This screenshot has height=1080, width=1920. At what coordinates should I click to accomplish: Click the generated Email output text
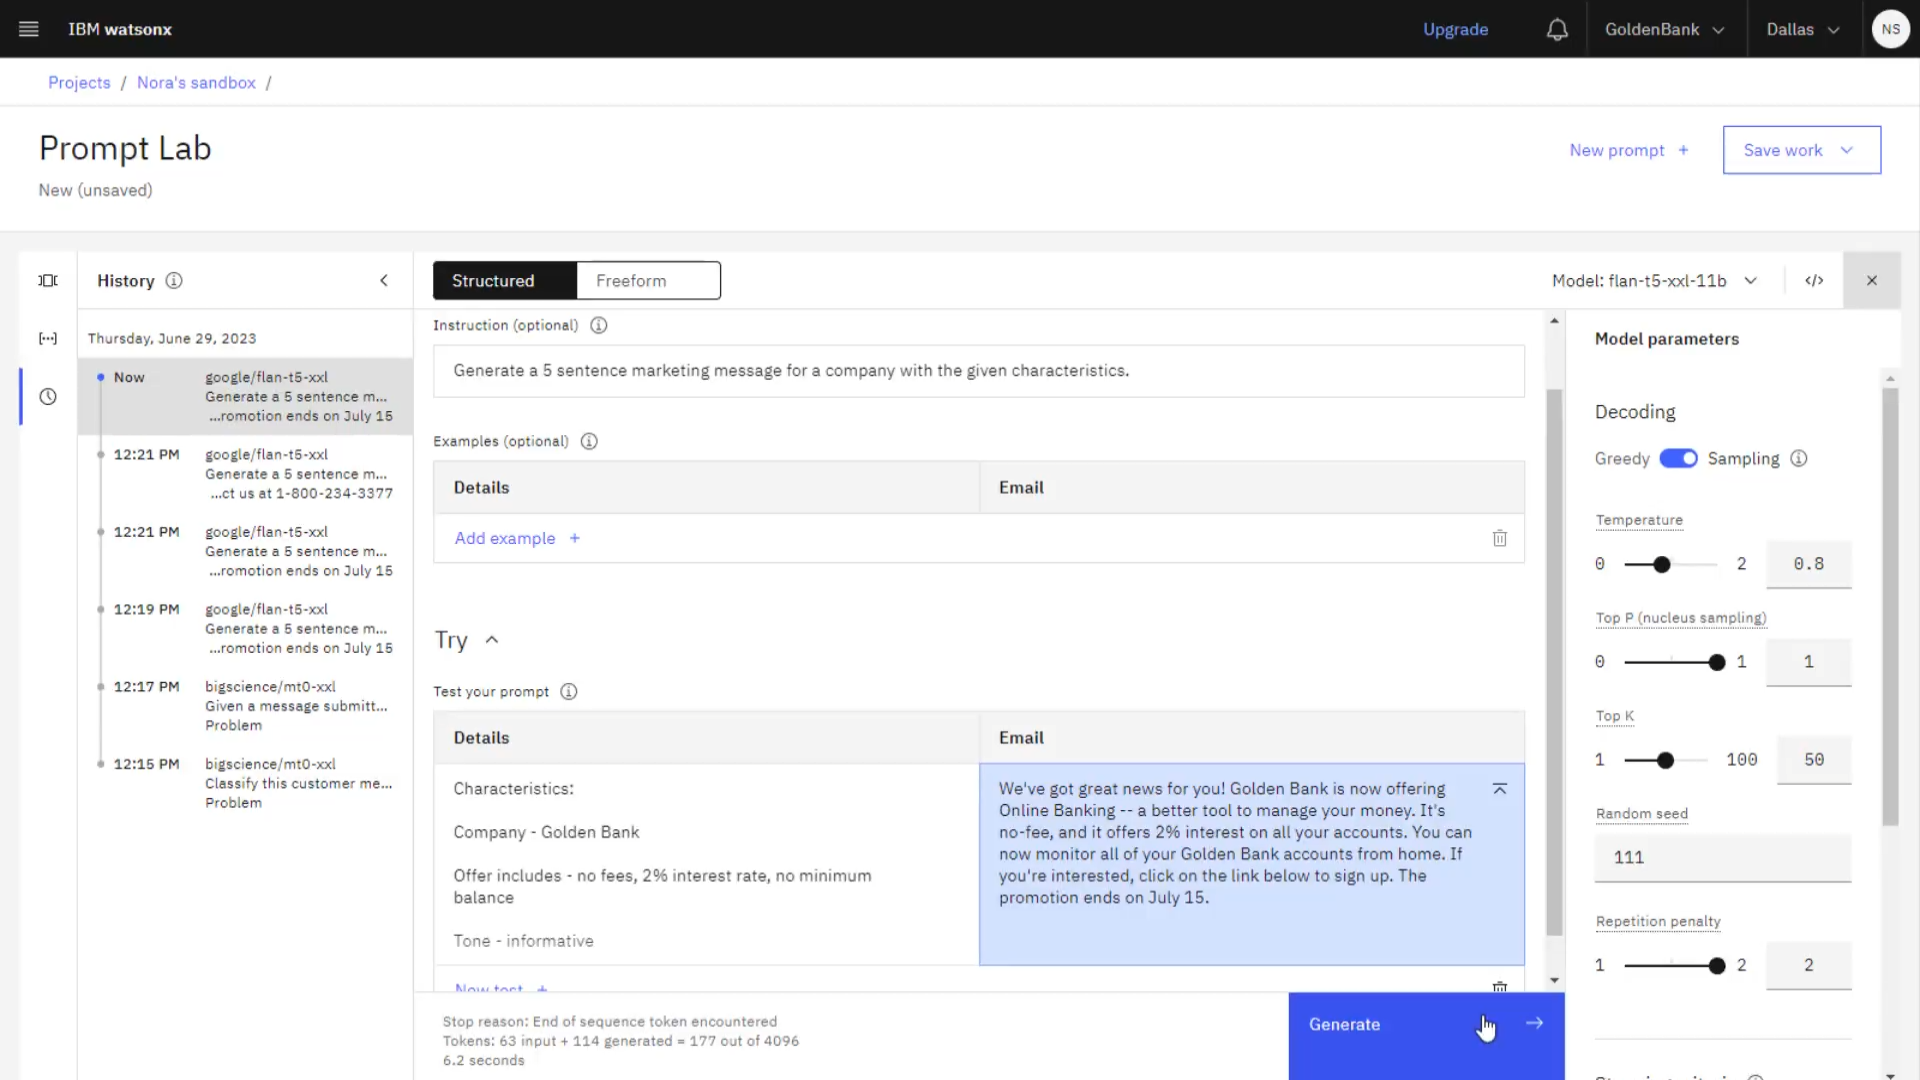(1234, 843)
